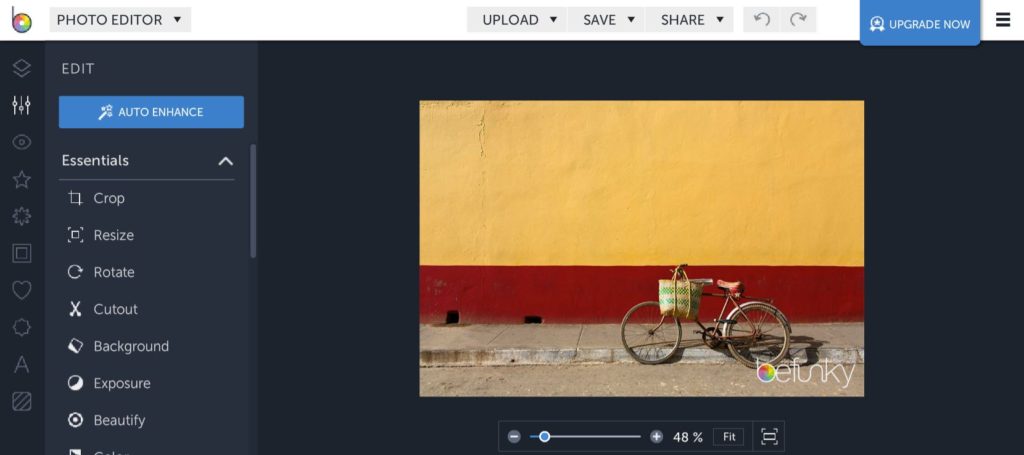
Task: Open the Touch Up eye icon
Action: [22, 142]
